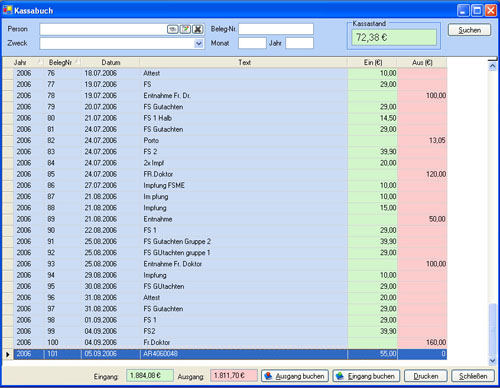This screenshot has width=500, height=388.
Task: Click the row selector arrow for row 101
Action: click(8, 354)
